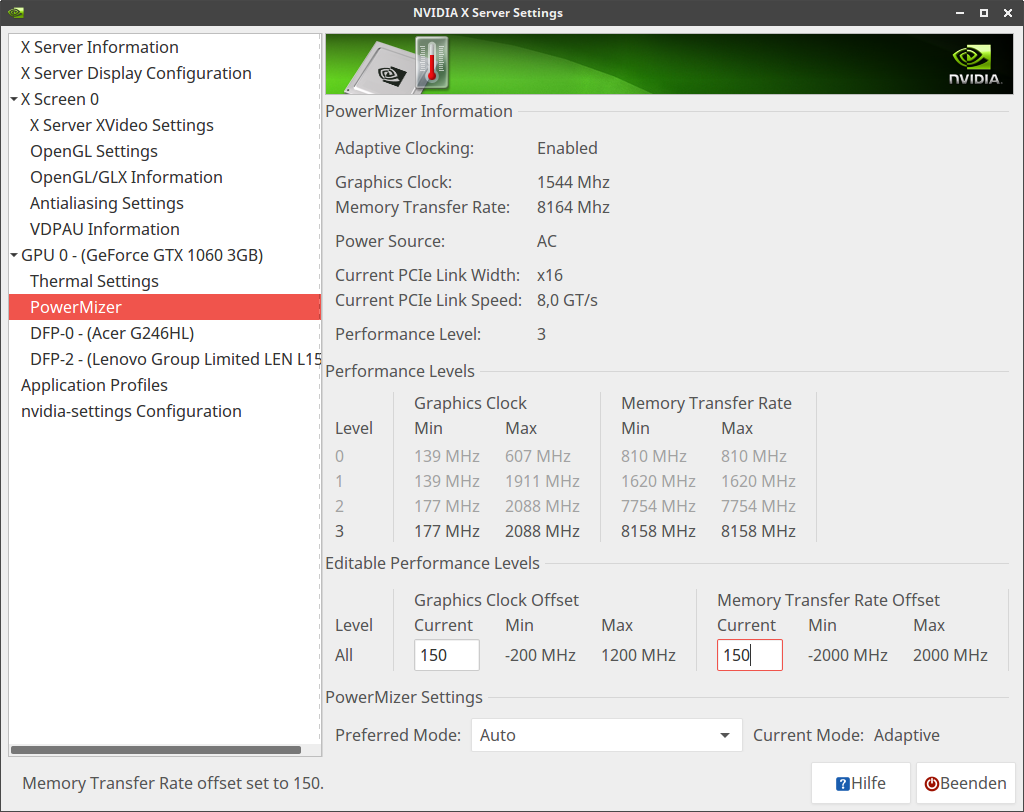Select the PowerMizer entry
This screenshot has height=812, width=1024.
(165, 307)
